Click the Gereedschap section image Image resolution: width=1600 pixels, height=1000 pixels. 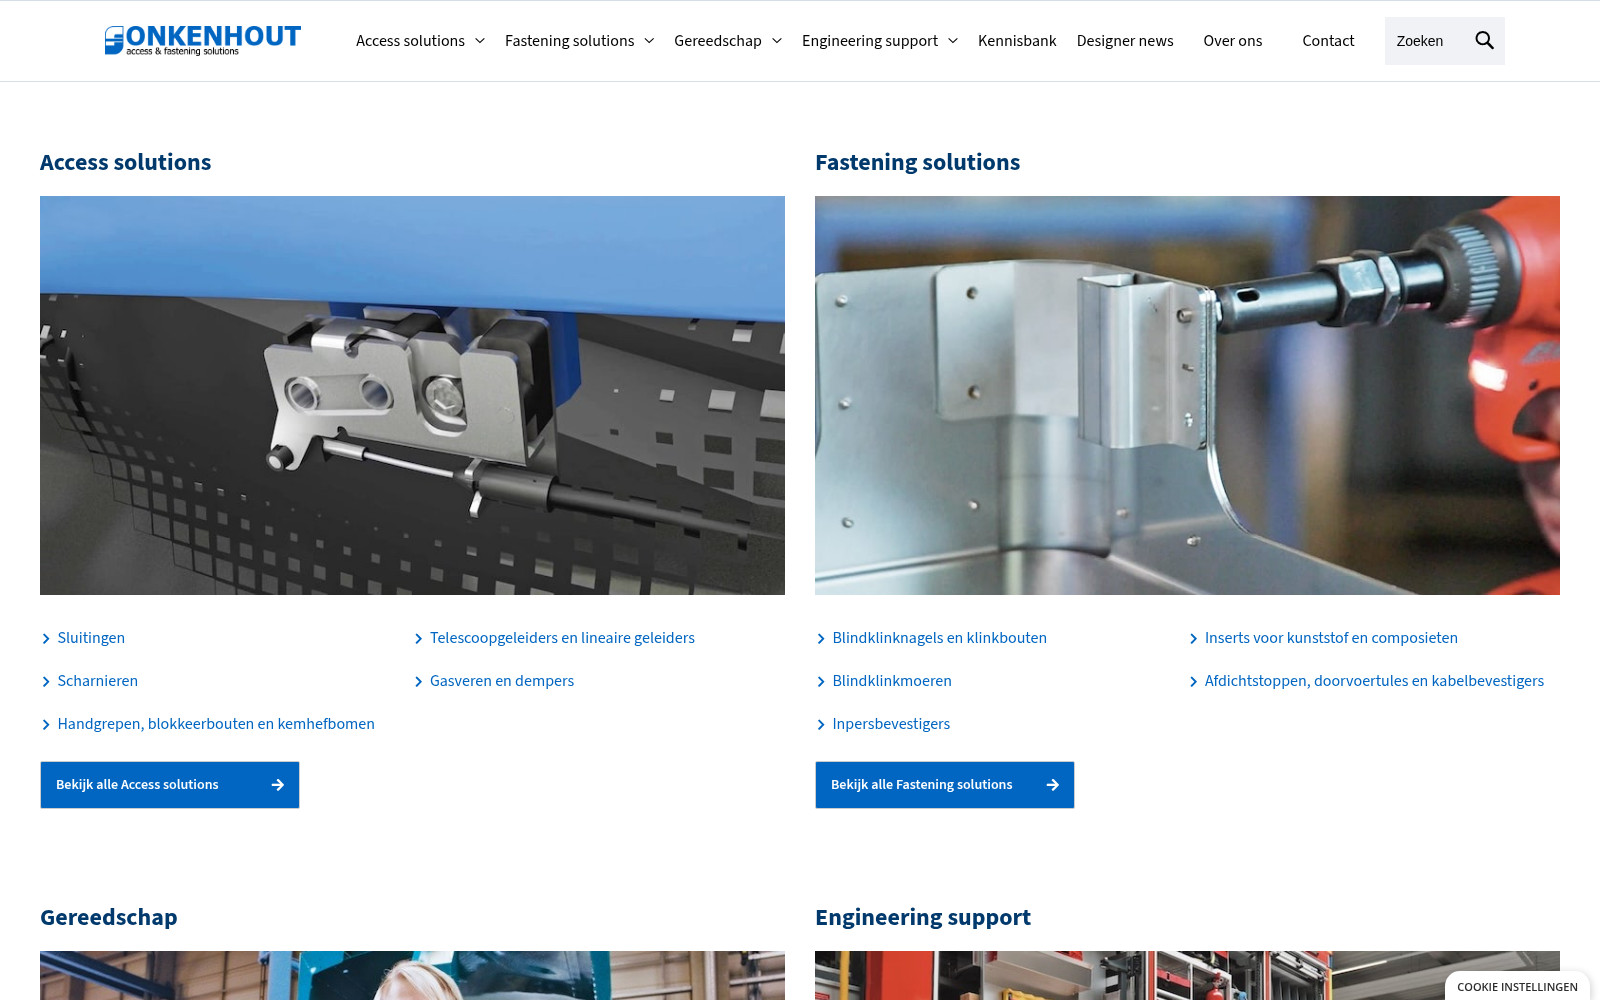(x=412, y=975)
